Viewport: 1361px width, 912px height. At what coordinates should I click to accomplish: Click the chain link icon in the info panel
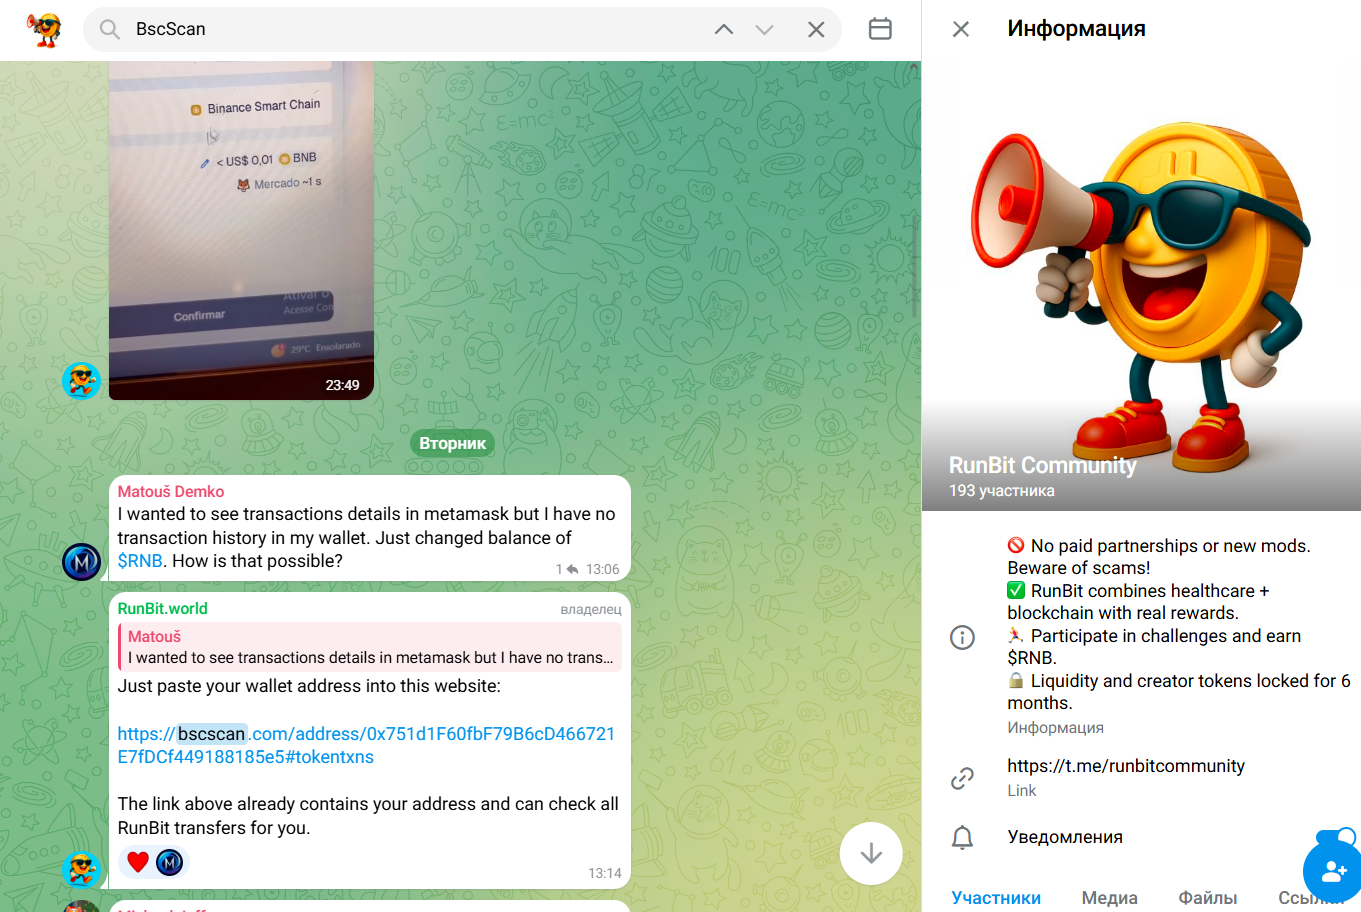(x=962, y=778)
